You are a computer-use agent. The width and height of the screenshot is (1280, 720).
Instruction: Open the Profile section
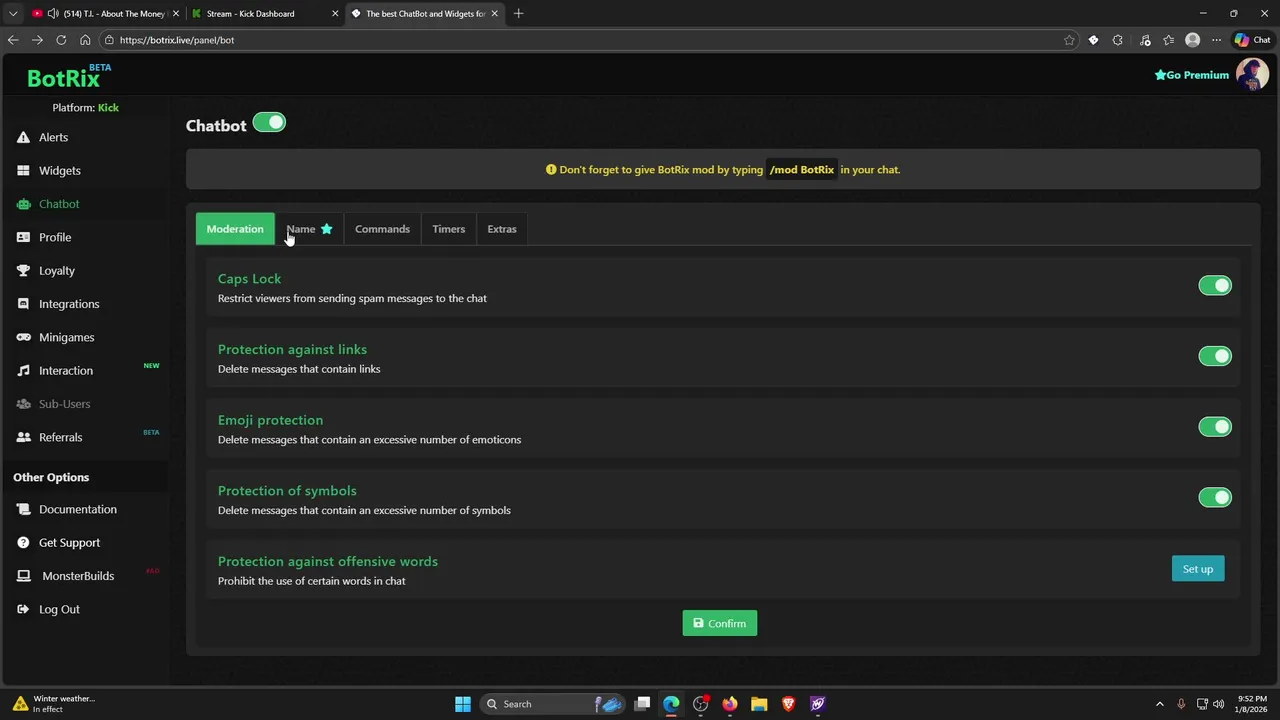[55, 237]
